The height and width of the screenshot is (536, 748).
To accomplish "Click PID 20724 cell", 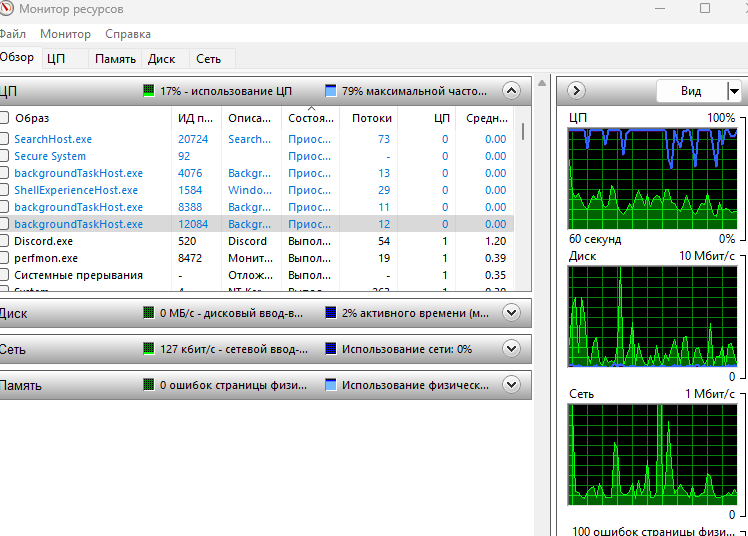I will pos(193,139).
